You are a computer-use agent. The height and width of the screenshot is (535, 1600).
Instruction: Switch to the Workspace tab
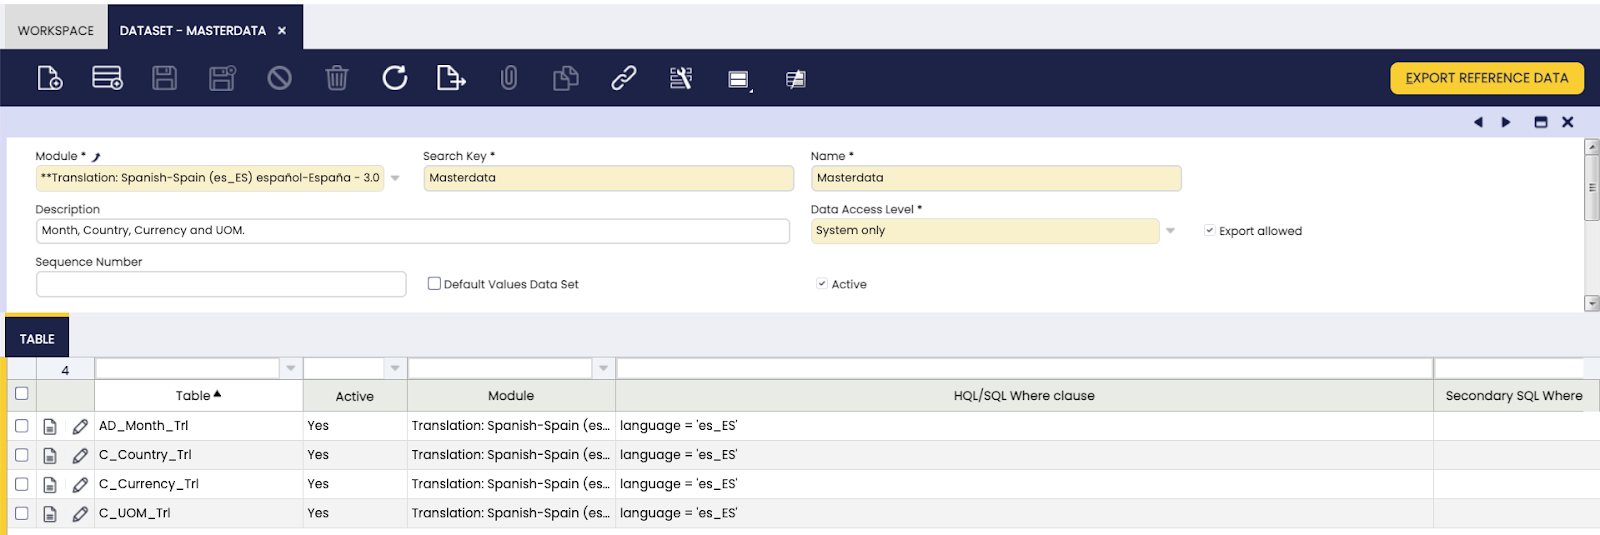tap(56, 31)
